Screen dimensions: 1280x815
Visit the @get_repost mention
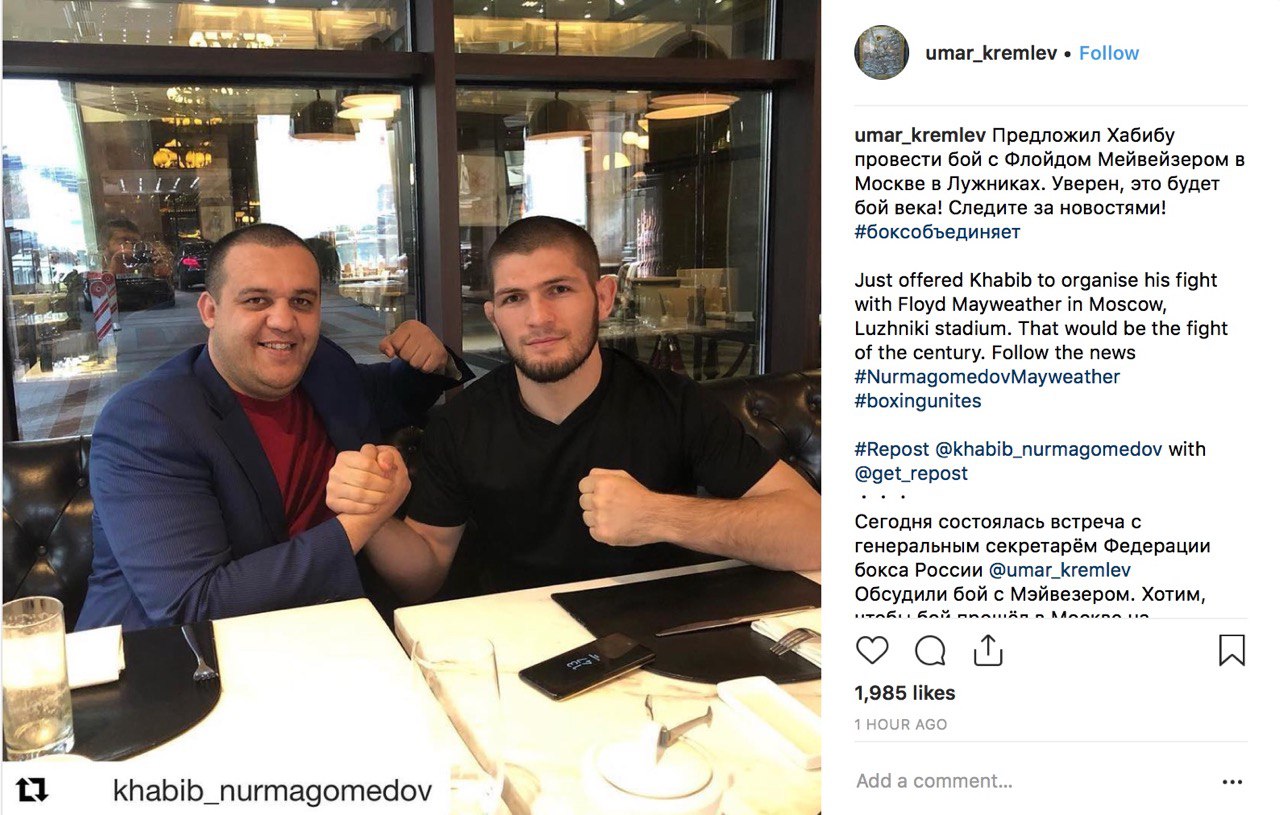point(911,473)
